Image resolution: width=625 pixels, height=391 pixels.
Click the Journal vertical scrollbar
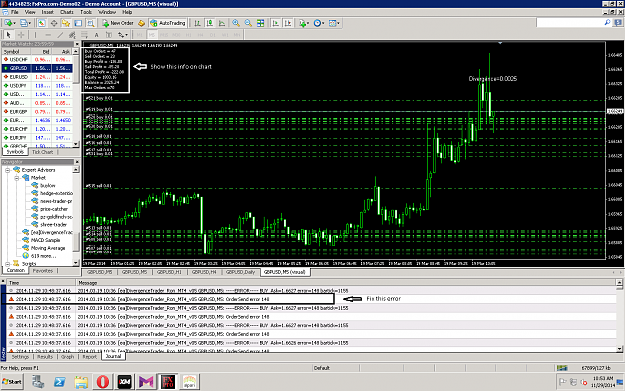coord(619,316)
